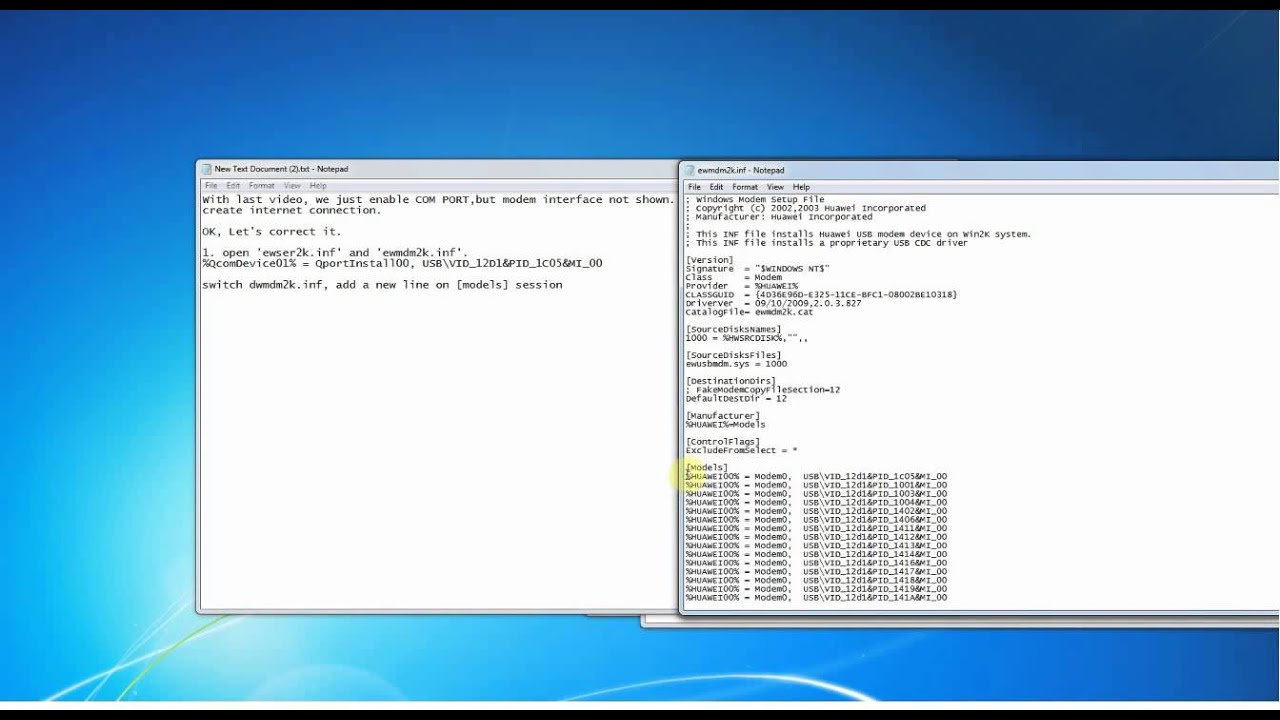Click the [Manufacturer] section header
Viewport: 1280px width, 720px height.
point(722,416)
